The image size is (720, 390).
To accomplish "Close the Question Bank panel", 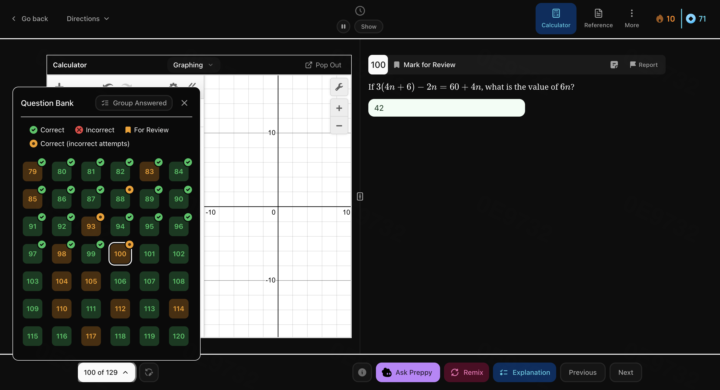I will 184,103.
